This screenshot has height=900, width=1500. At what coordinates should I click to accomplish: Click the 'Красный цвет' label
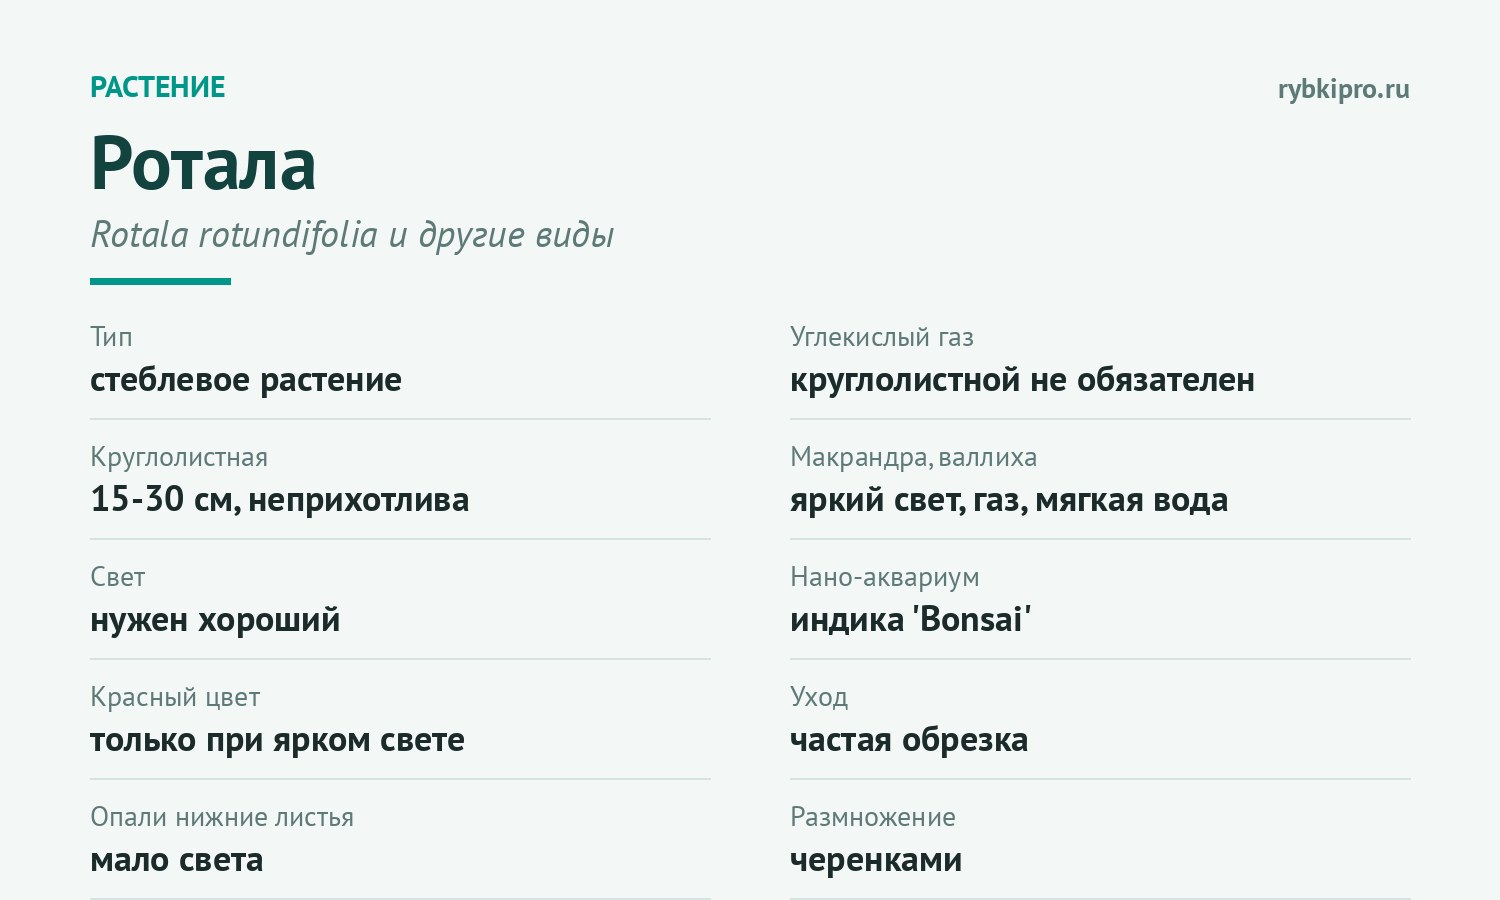(x=175, y=697)
